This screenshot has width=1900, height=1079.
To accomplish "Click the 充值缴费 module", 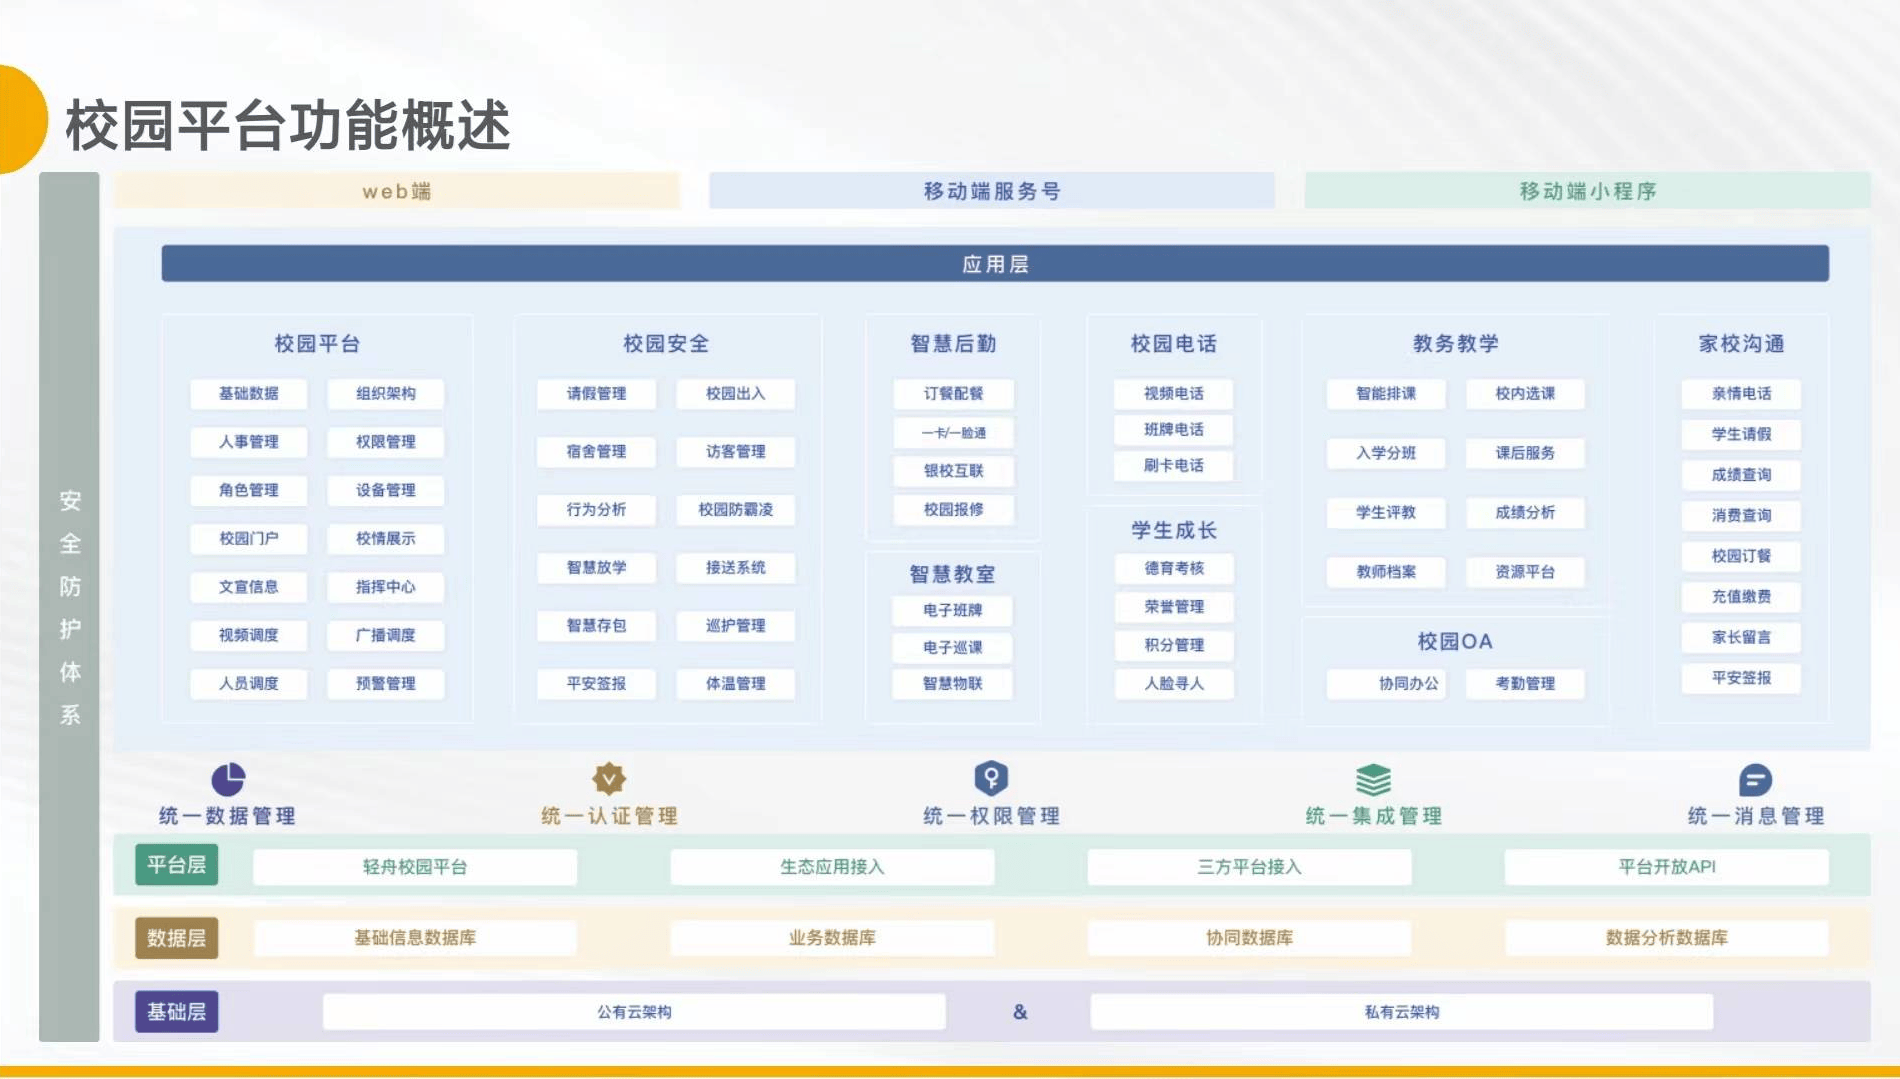I will [1741, 597].
